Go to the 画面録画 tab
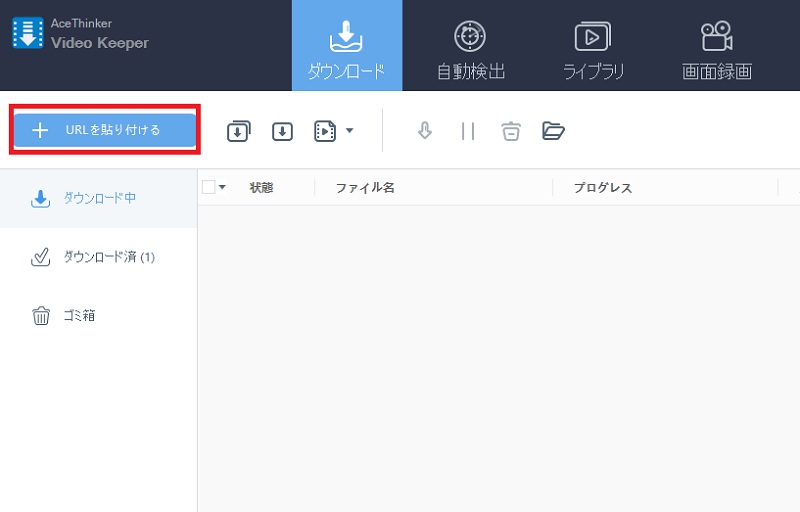This screenshot has width=800, height=512. 716,50
